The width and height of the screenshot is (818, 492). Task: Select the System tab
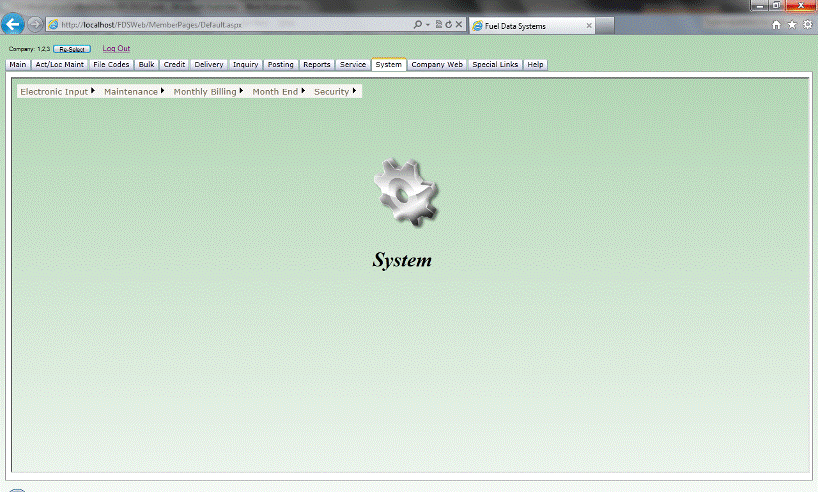pyautogui.click(x=389, y=65)
